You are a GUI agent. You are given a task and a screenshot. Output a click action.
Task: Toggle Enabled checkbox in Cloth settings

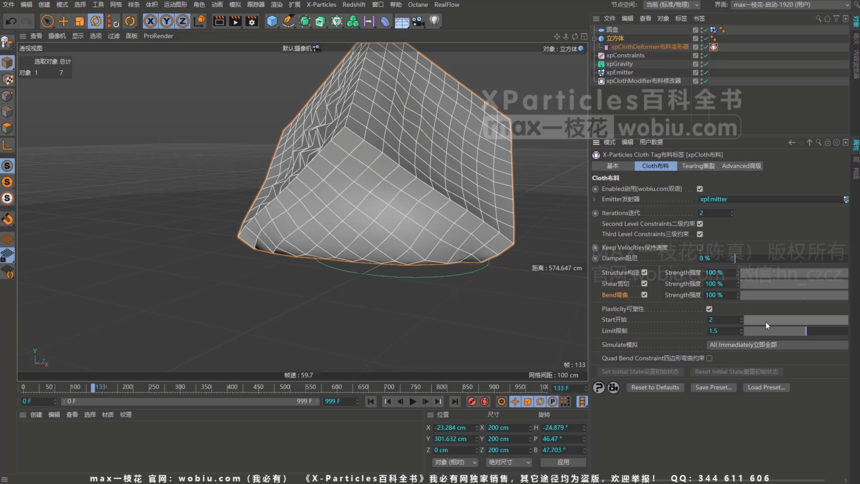point(700,189)
